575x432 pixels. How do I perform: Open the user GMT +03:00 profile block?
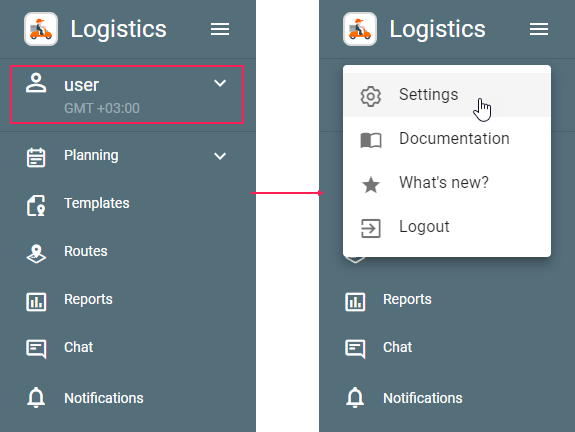(127, 95)
